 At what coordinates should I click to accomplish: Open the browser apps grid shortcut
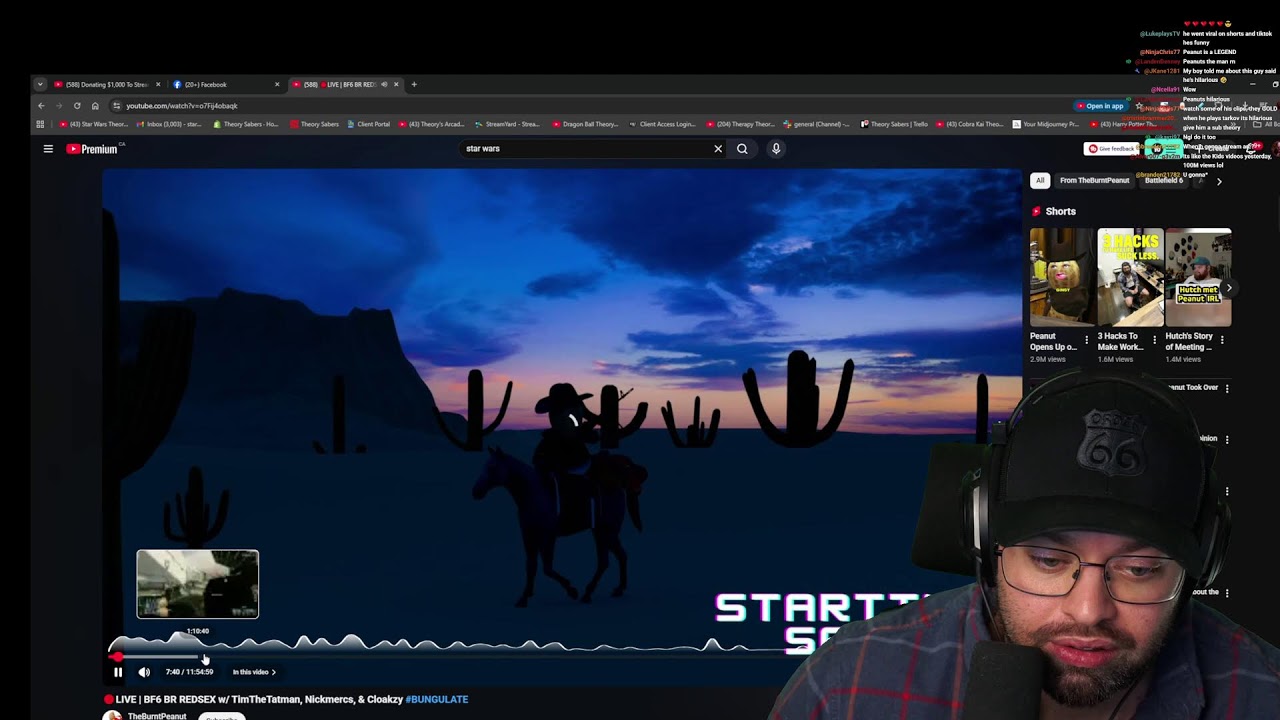click(x=40, y=124)
